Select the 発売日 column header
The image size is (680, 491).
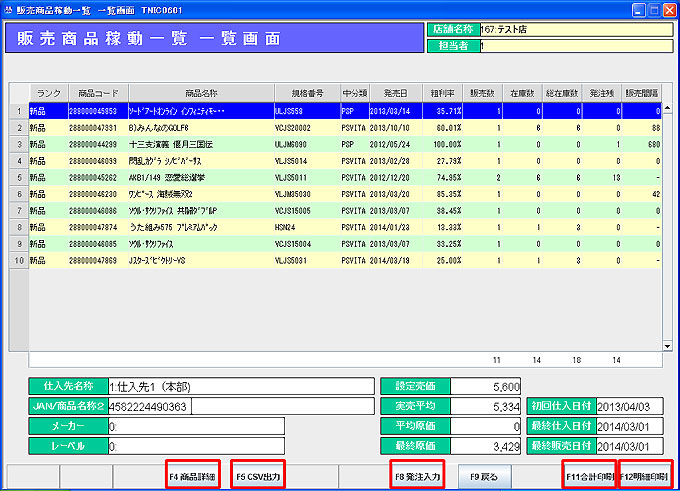[x=396, y=92]
